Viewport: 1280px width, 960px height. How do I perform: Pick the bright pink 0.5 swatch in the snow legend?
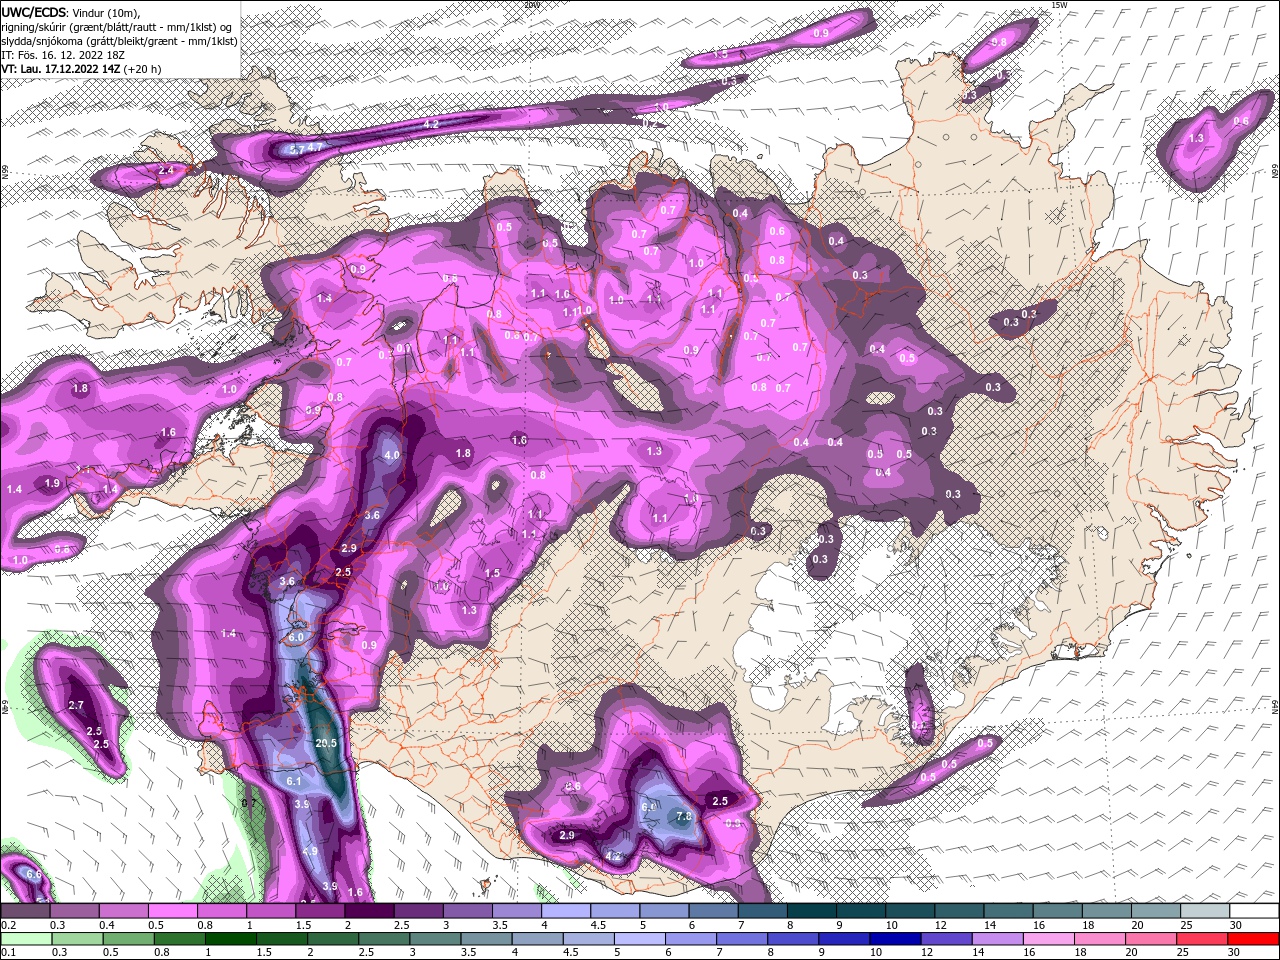[172, 910]
